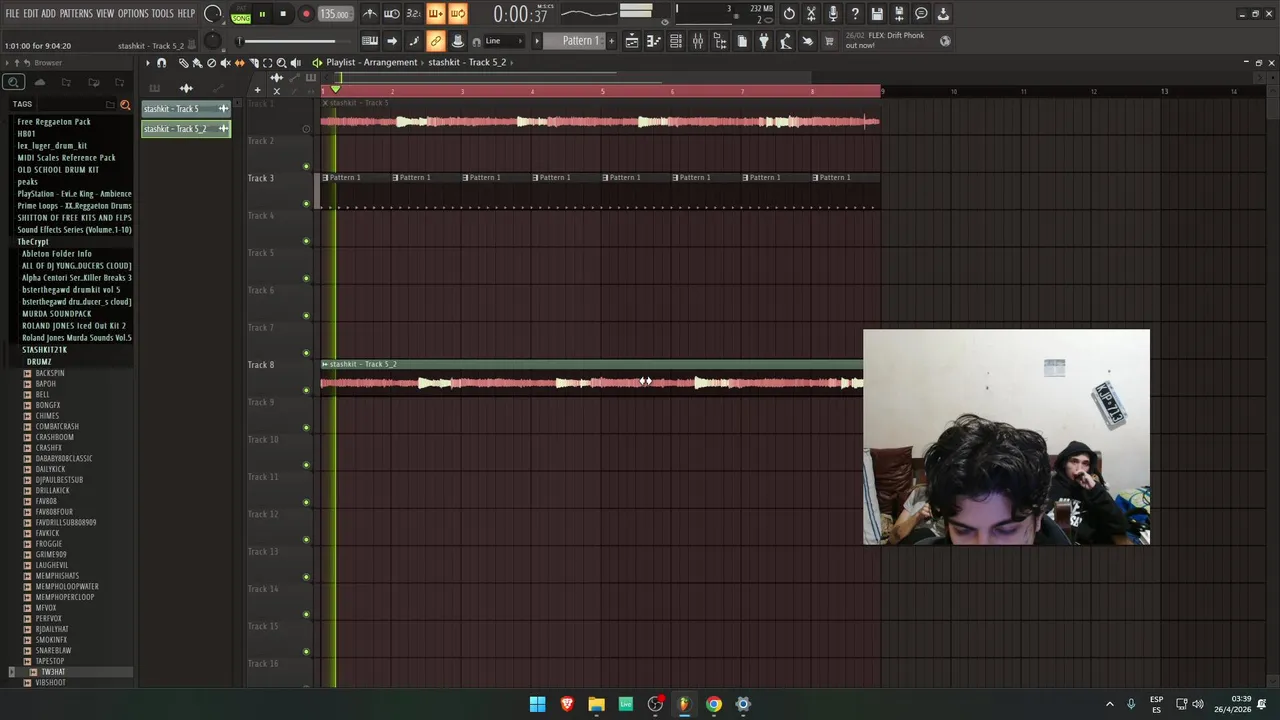
Task: Open the PATTERNS menu
Action: (76, 14)
